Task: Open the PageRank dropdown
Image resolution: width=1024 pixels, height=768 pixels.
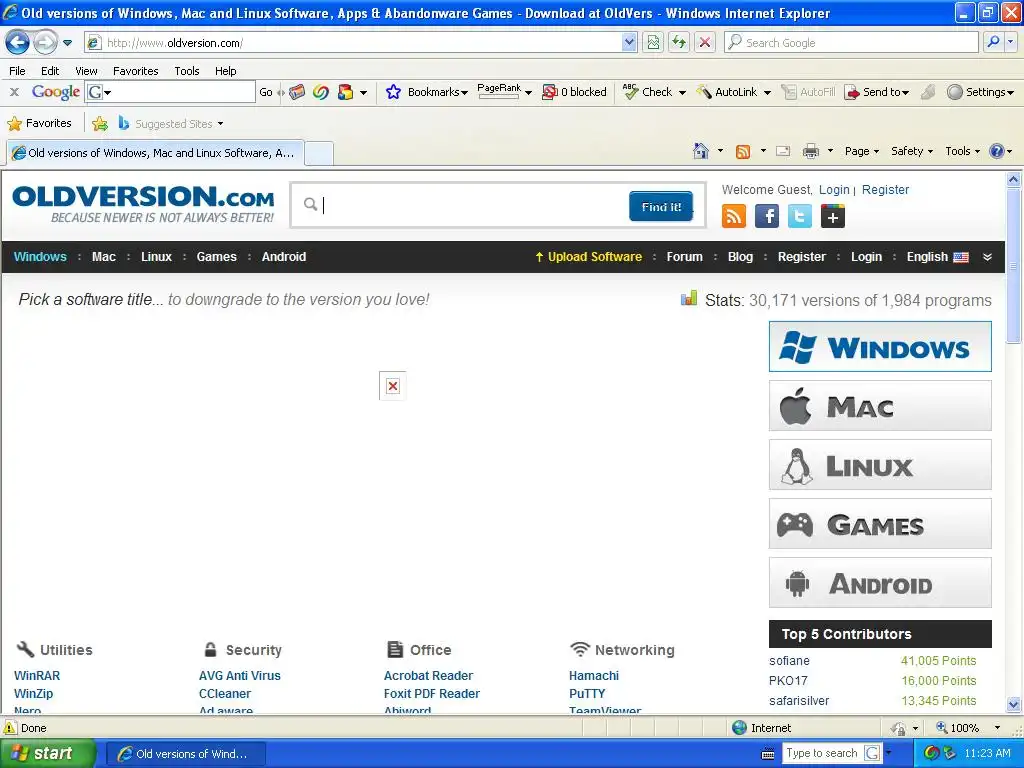Action: [x=528, y=93]
